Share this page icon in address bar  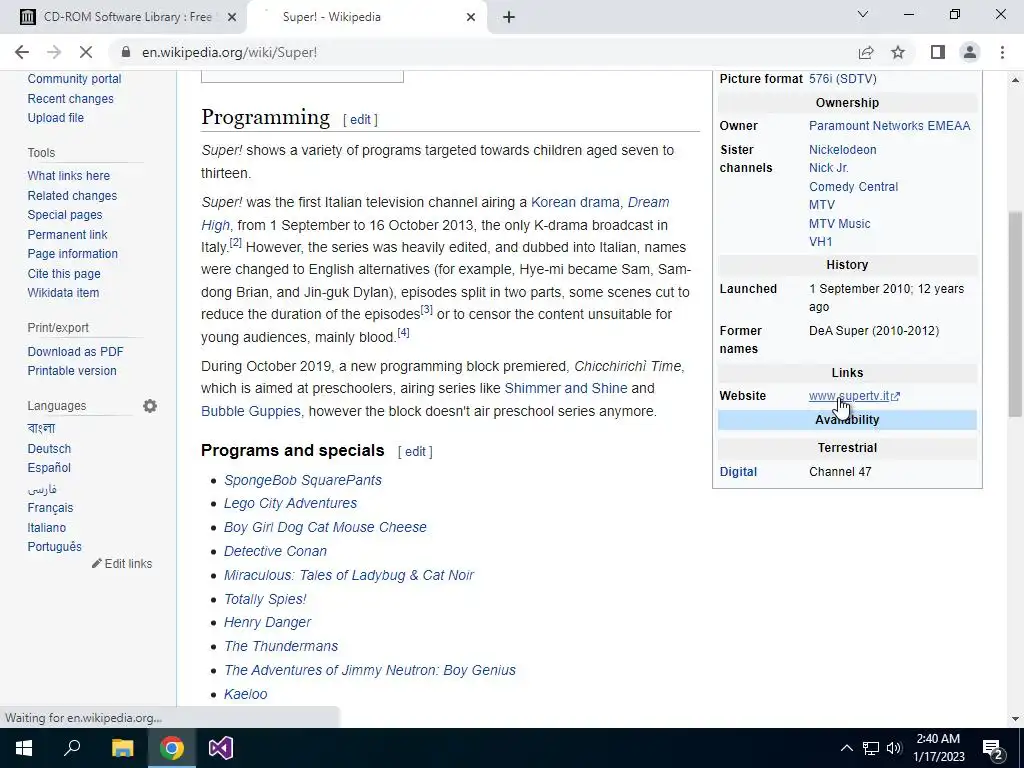pos(866,52)
